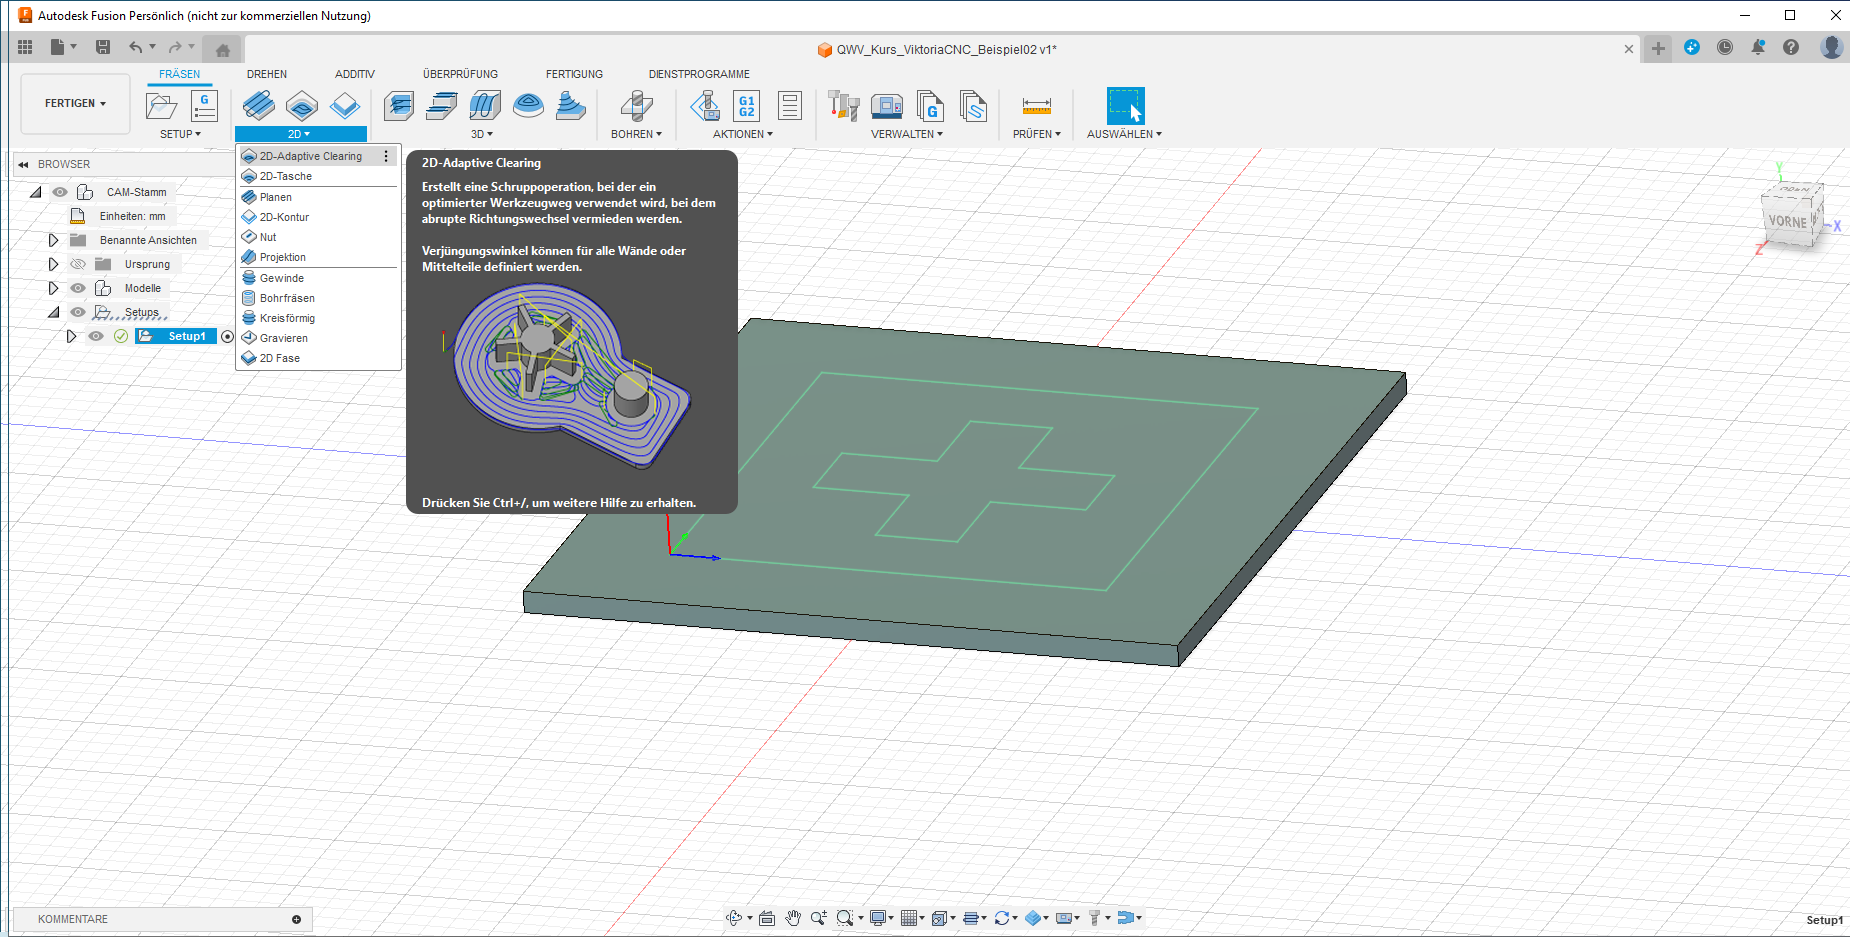Open notifications bell icon in the title bar
The image size is (1850, 937).
(x=1757, y=47)
